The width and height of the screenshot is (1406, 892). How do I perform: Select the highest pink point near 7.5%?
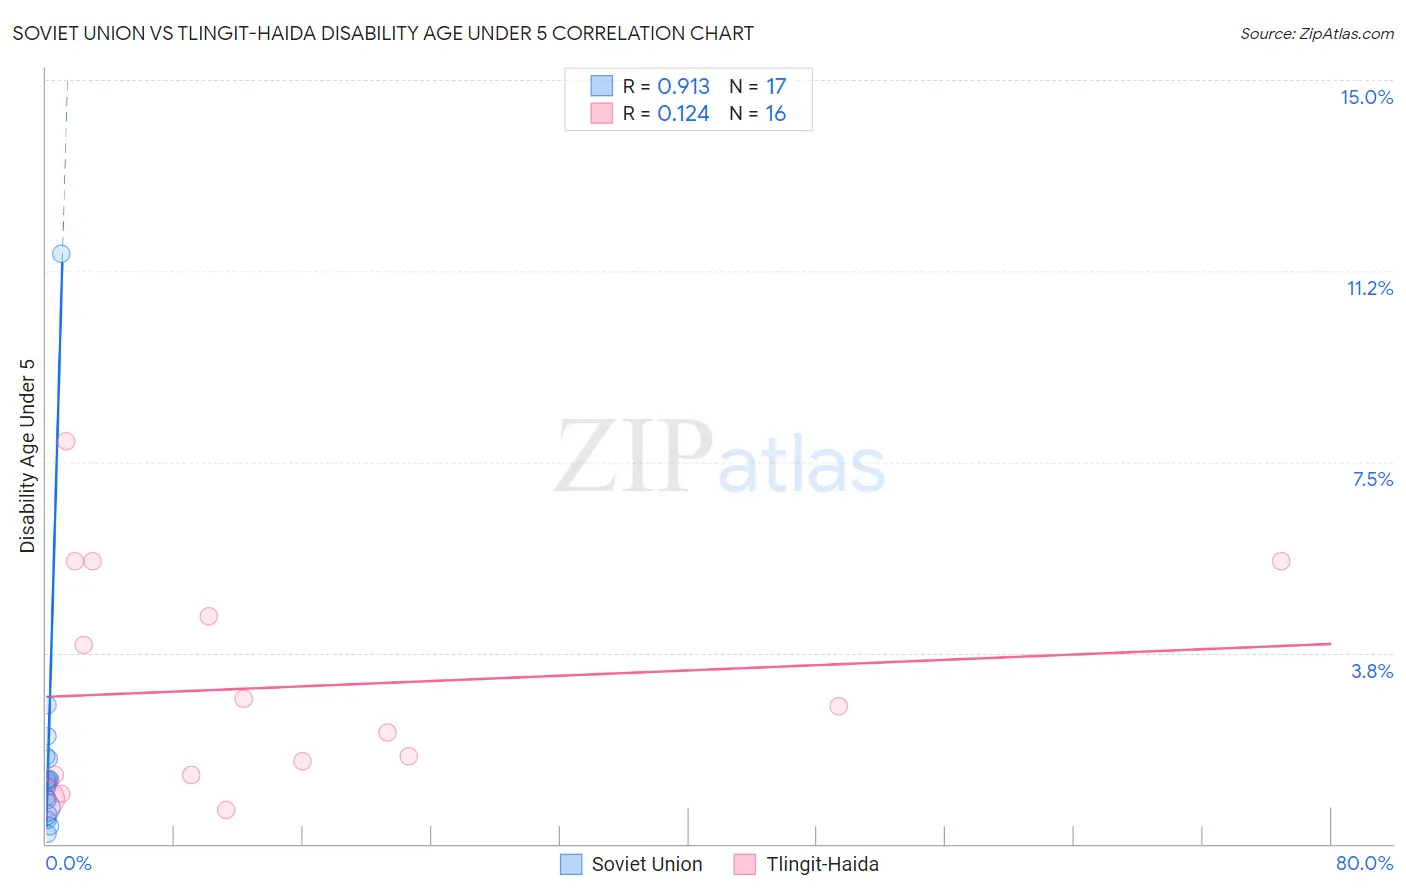tap(66, 441)
